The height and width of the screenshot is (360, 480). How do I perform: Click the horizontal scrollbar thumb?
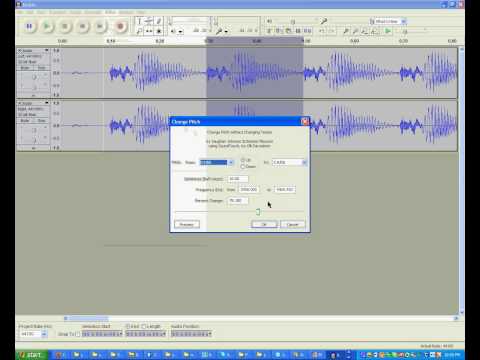click(x=89, y=319)
